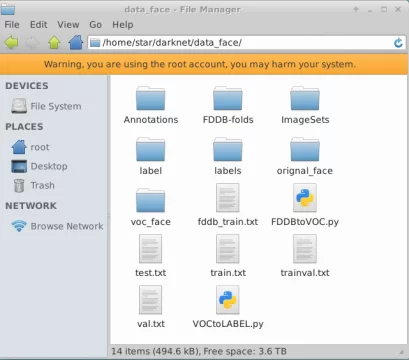The width and height of the screenshot is (409, 360).
Task: Minimize the File Manager window
Action: pyautogui.click(x=370, y=10)
